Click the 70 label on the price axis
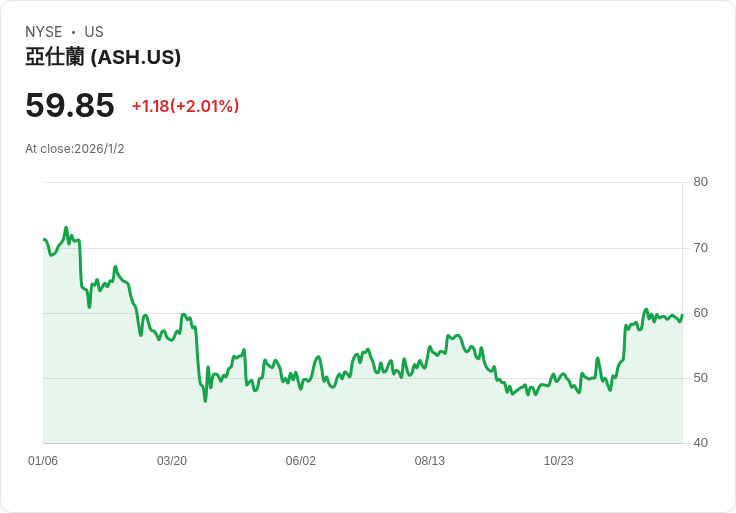The height and width of the screenshot is (513, 736). [x=701, y=247]
